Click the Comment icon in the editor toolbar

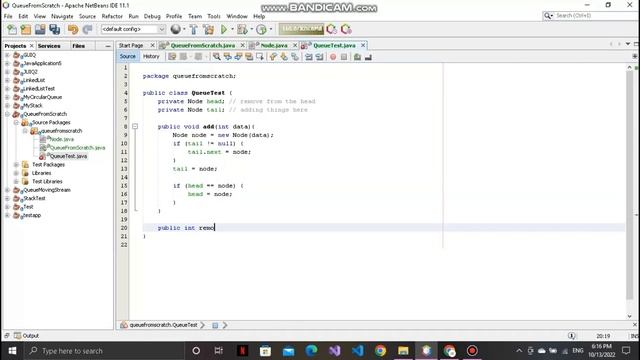tap(357, 57)
